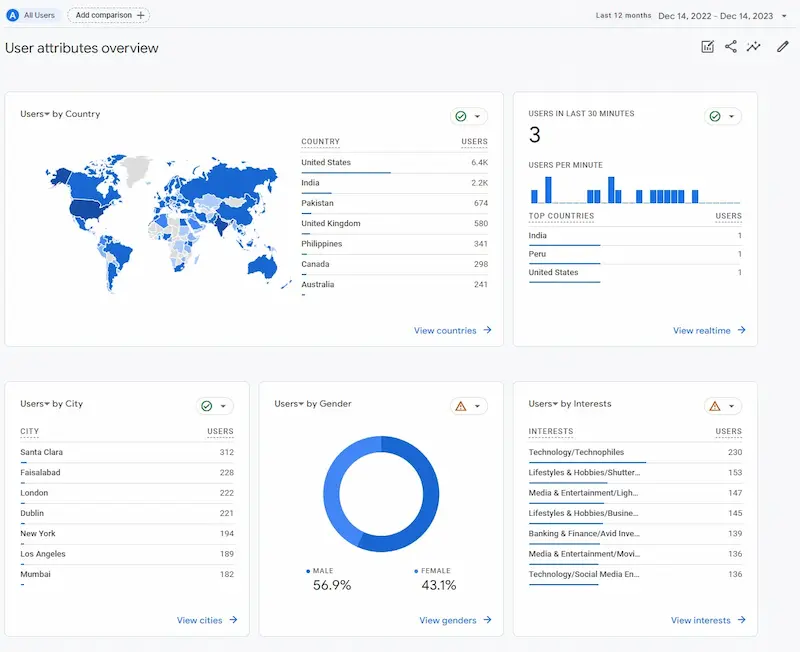Expand the Users metric dropdown in City card
The width and height of the screenshot is (800, 652).
(x=46, y=404)
